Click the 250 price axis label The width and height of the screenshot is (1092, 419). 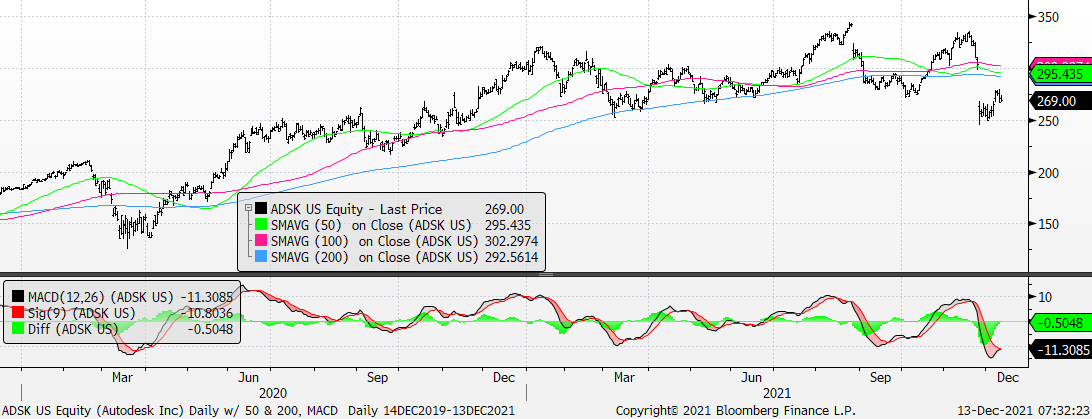click(x=1047, y=121)
